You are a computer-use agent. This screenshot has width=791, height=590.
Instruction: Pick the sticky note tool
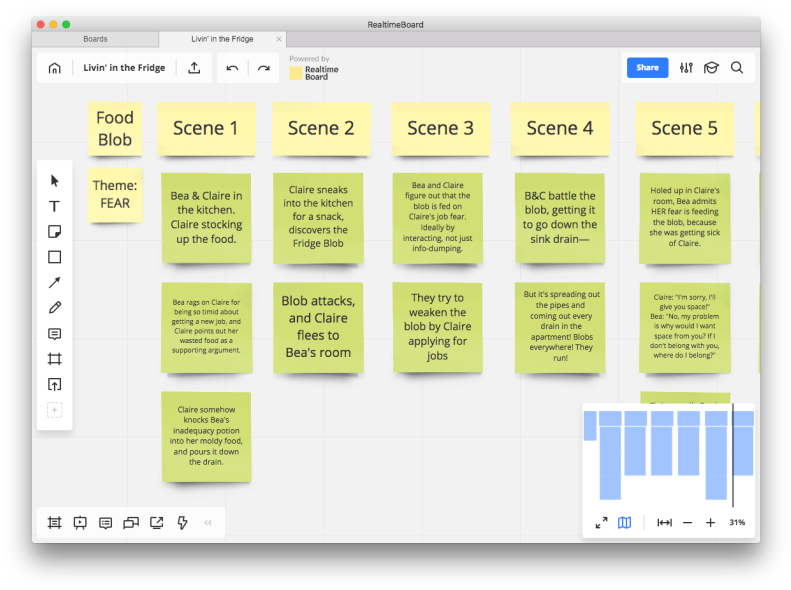point(55,232)
